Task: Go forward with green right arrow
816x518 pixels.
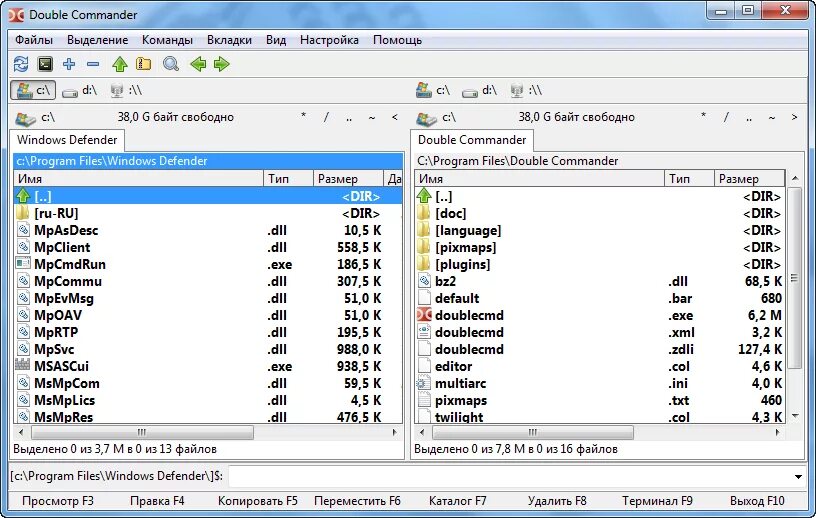Action: [x=222, y=64]
